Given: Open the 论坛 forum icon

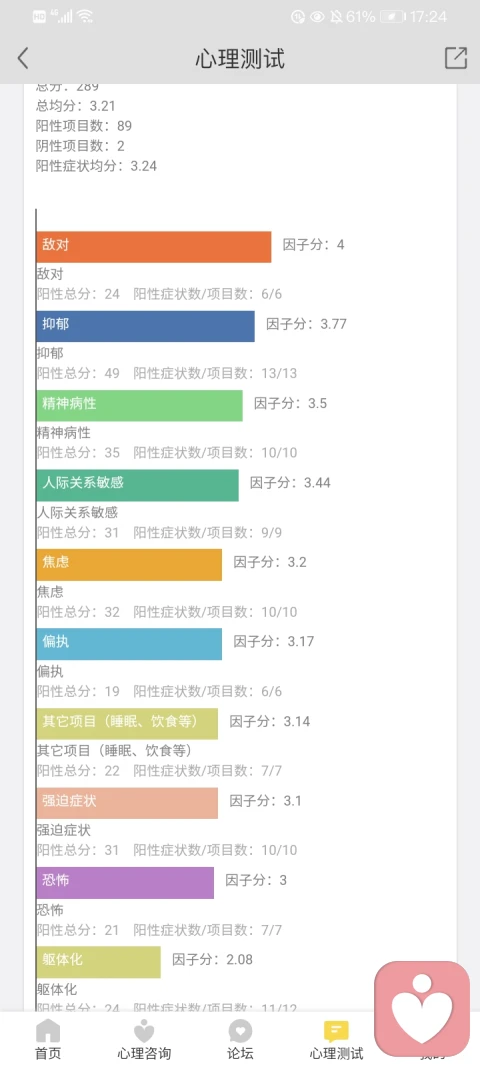Looking at the screenshot, I should coord(240,1032).
